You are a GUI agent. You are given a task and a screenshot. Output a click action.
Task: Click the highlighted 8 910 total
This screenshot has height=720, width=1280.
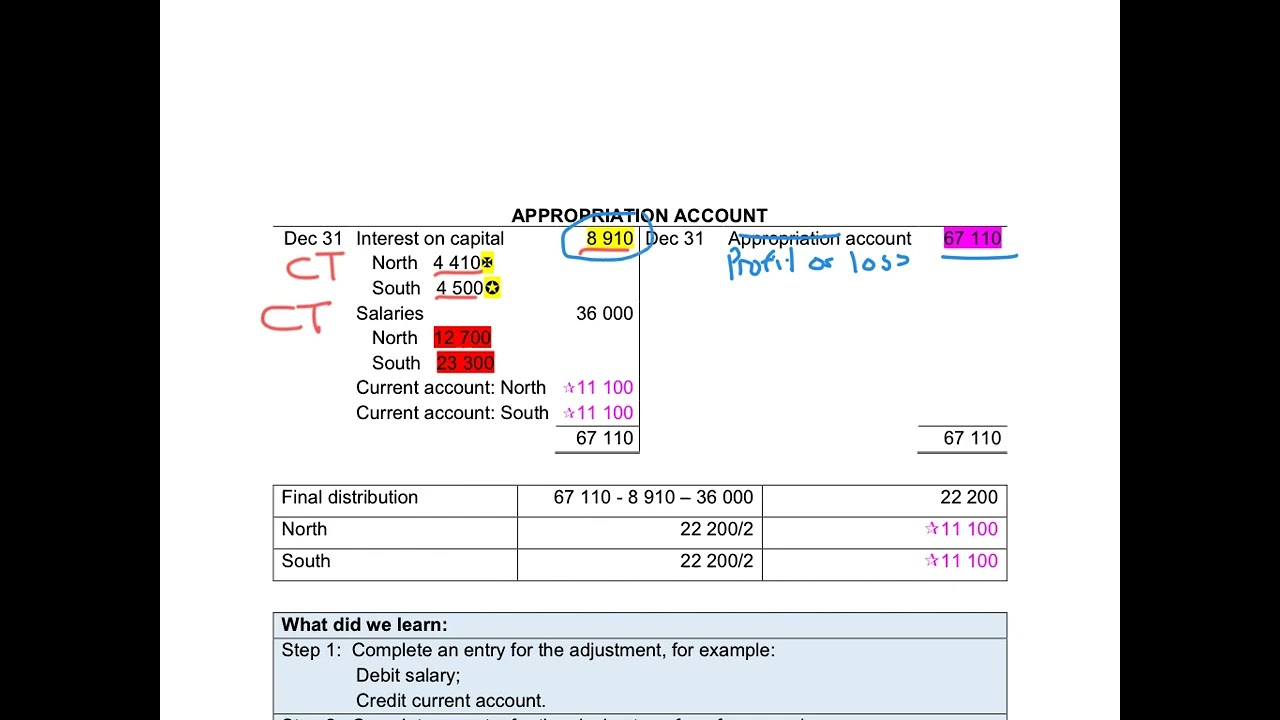coord(609,239)
